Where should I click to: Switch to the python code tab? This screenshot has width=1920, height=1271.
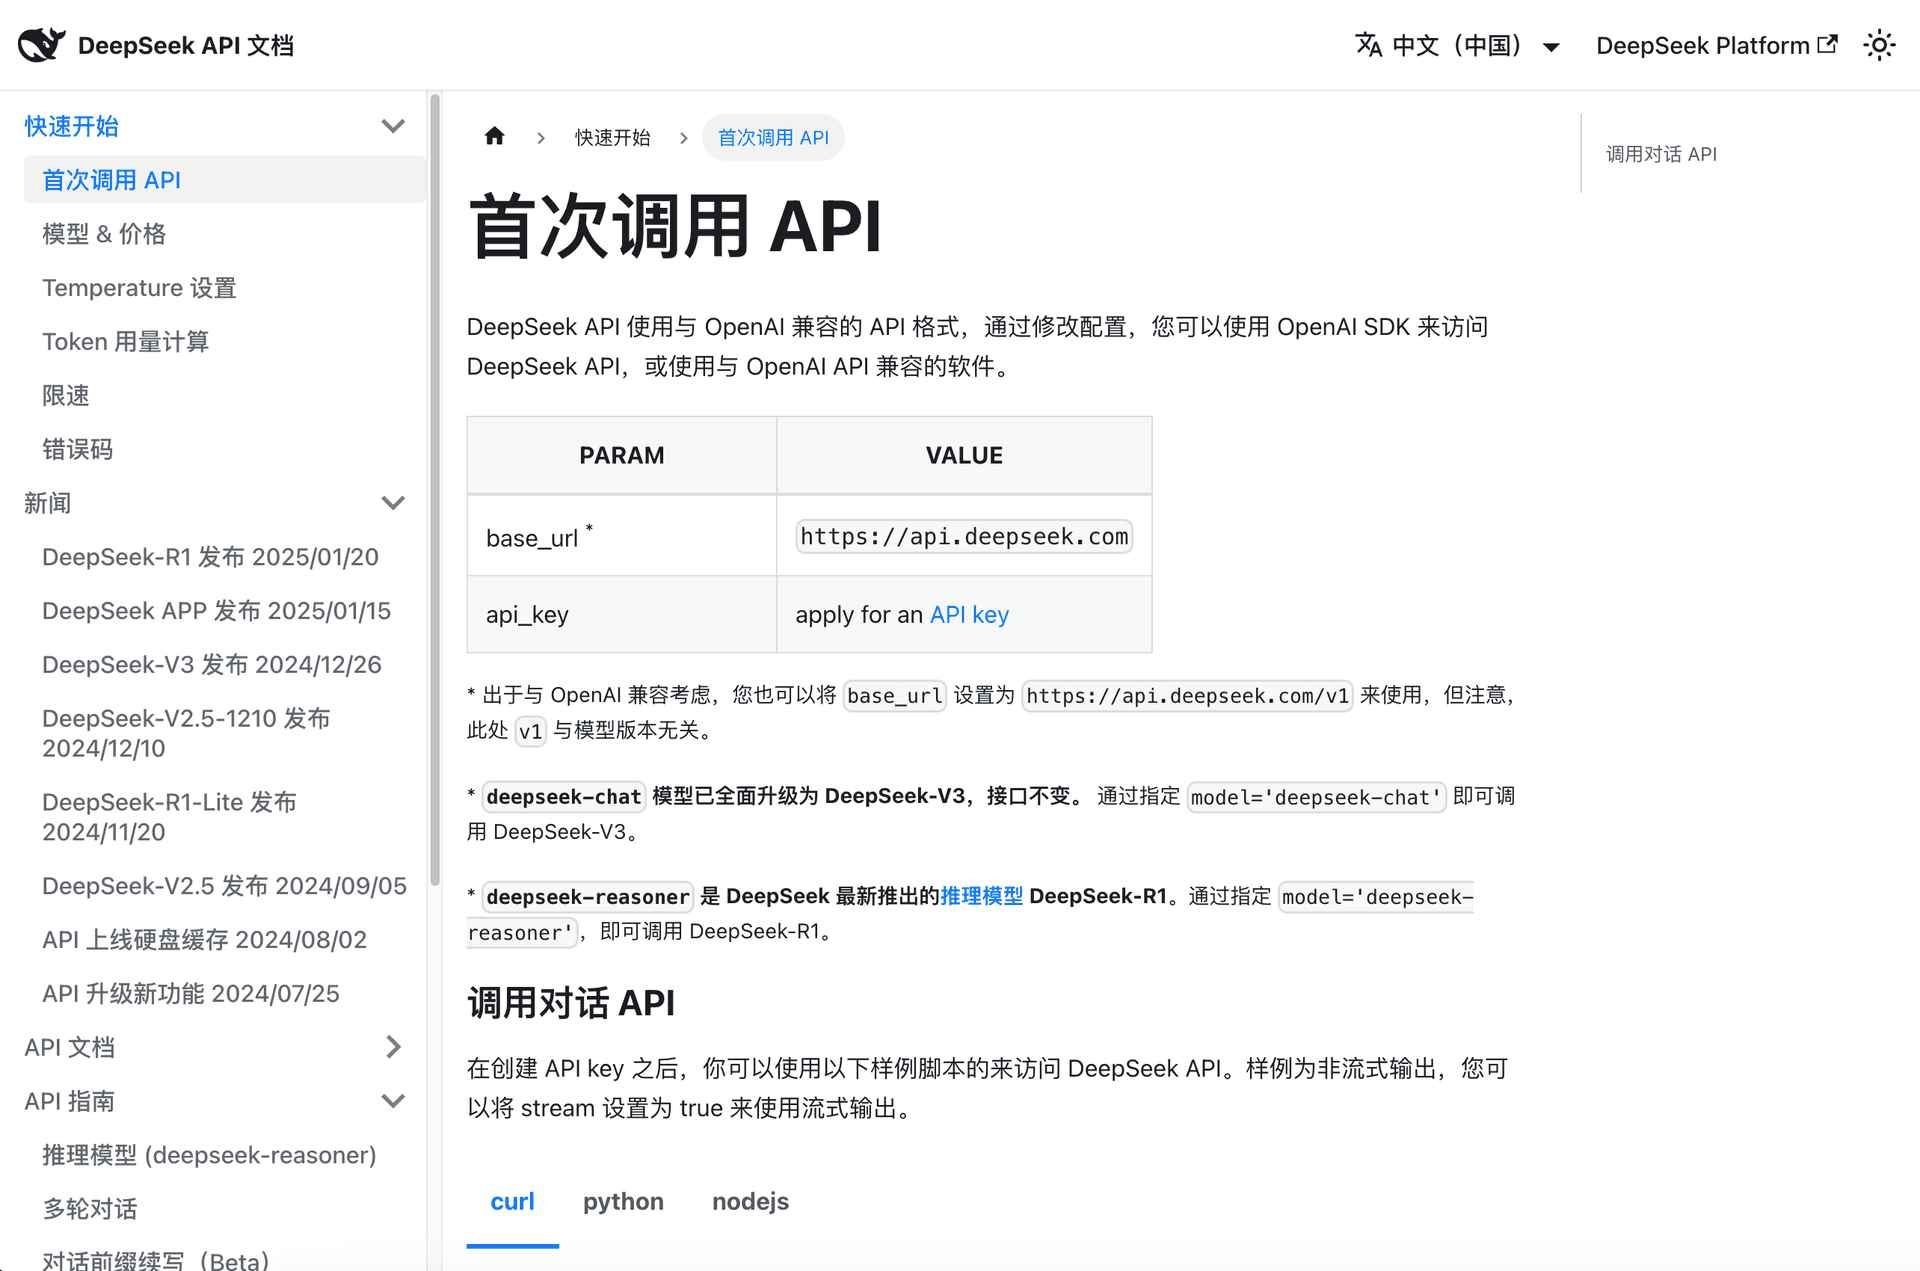623,1201
